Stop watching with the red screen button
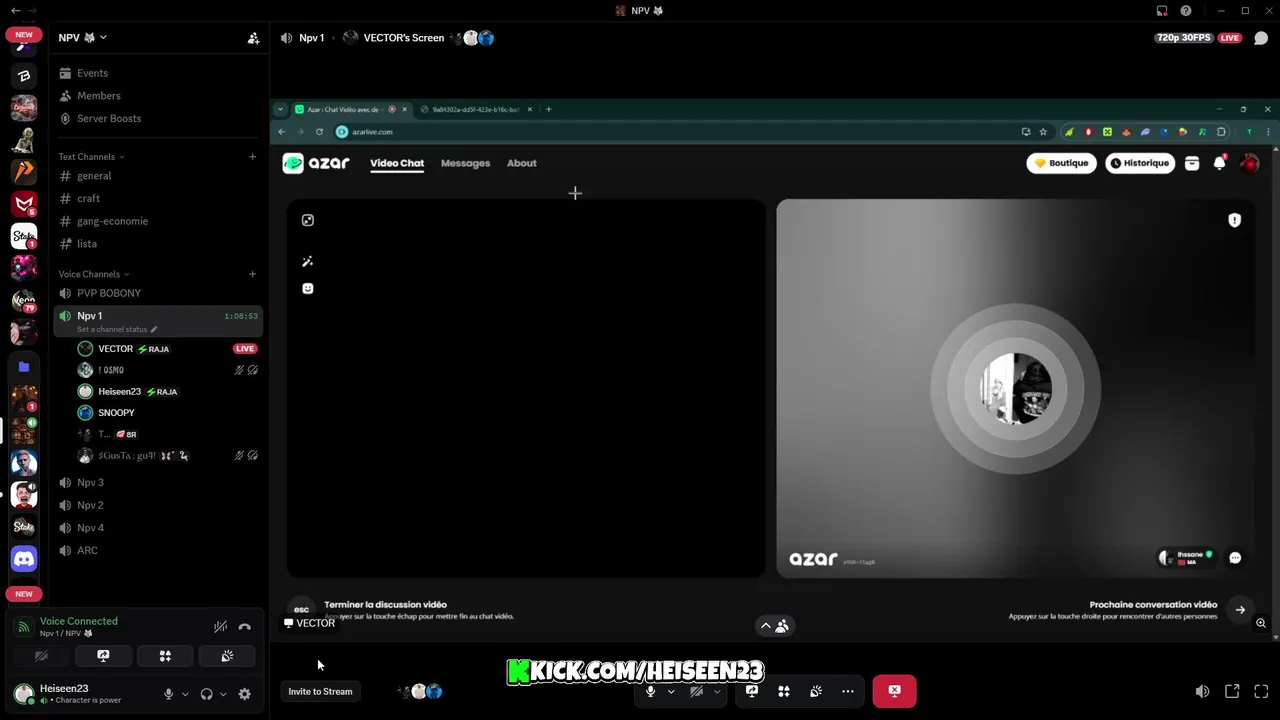 pyautogui.click(x=894, y=691)
